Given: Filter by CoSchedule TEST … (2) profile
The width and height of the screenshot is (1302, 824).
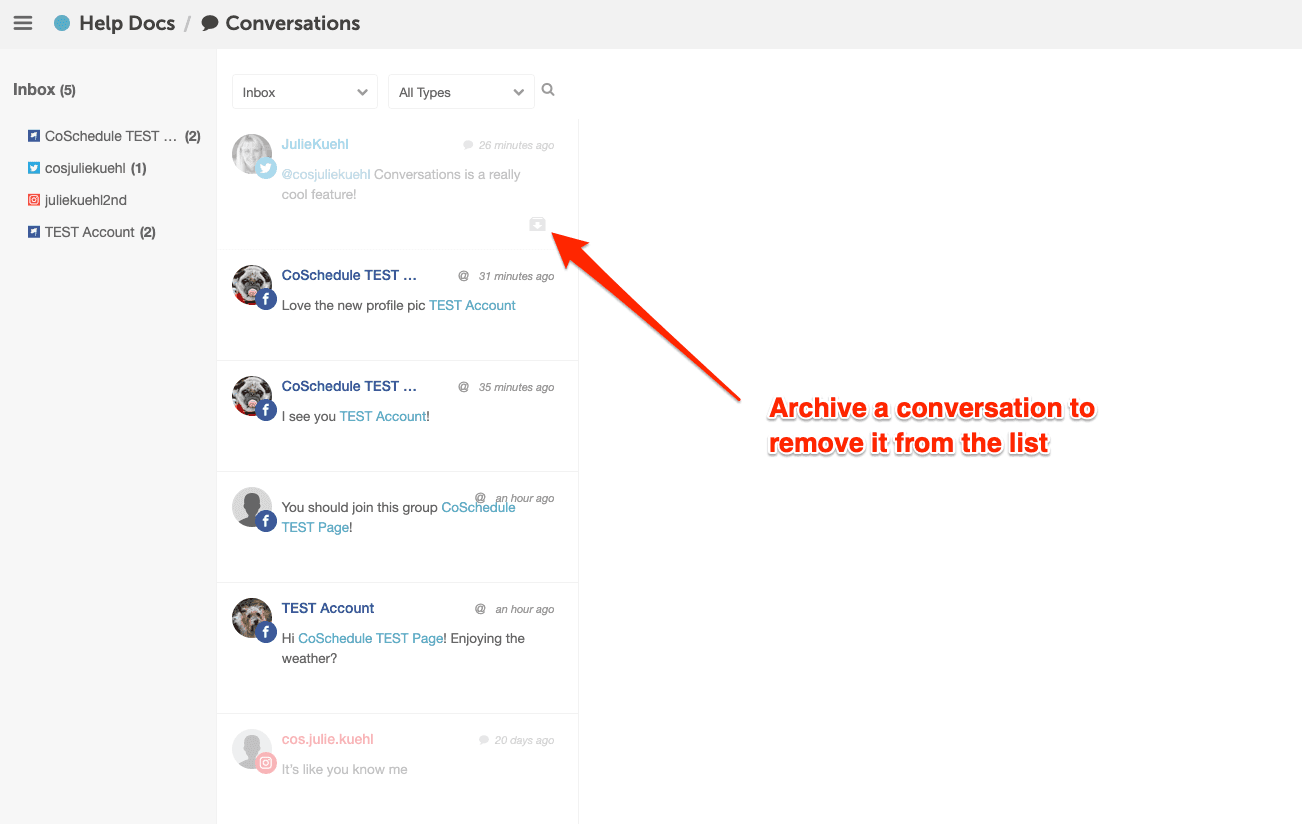Looking at the screenshot, I should point(114,136).
